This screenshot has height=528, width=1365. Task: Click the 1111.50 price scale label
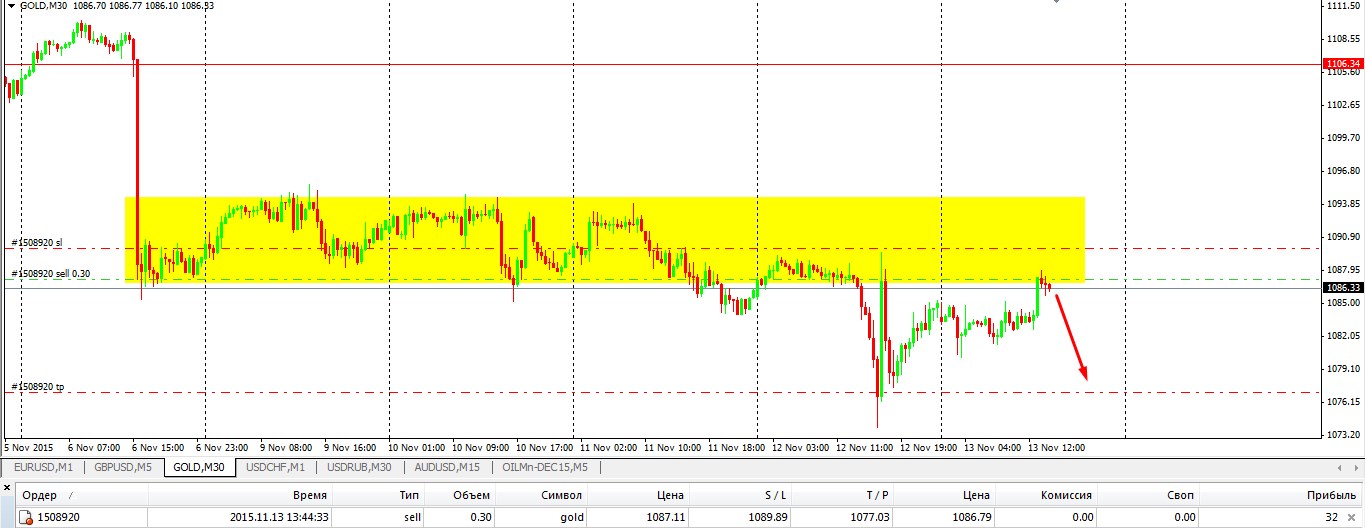pos(1343,6)
